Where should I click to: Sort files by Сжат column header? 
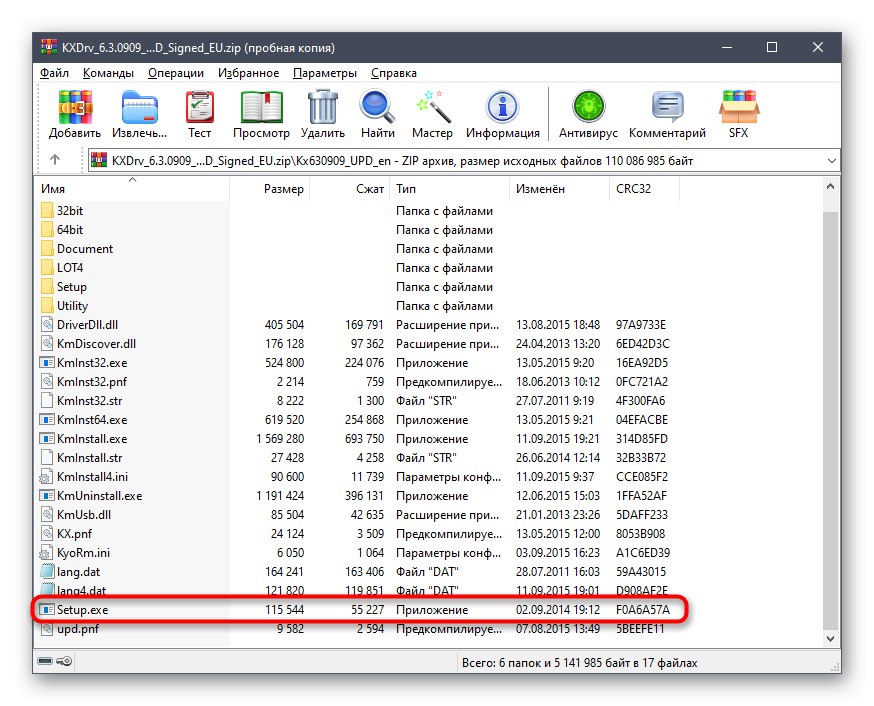click(349, 189)
